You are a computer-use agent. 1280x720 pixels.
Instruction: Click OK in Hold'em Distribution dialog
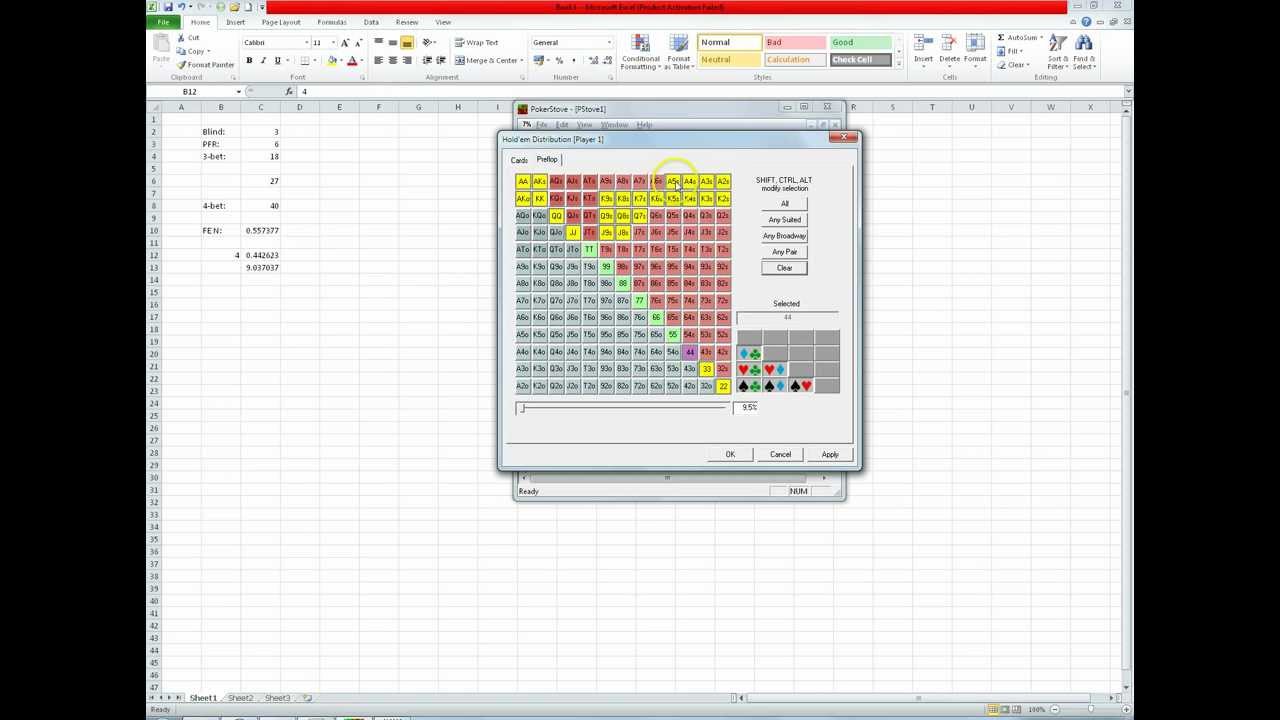click(730, 455)
